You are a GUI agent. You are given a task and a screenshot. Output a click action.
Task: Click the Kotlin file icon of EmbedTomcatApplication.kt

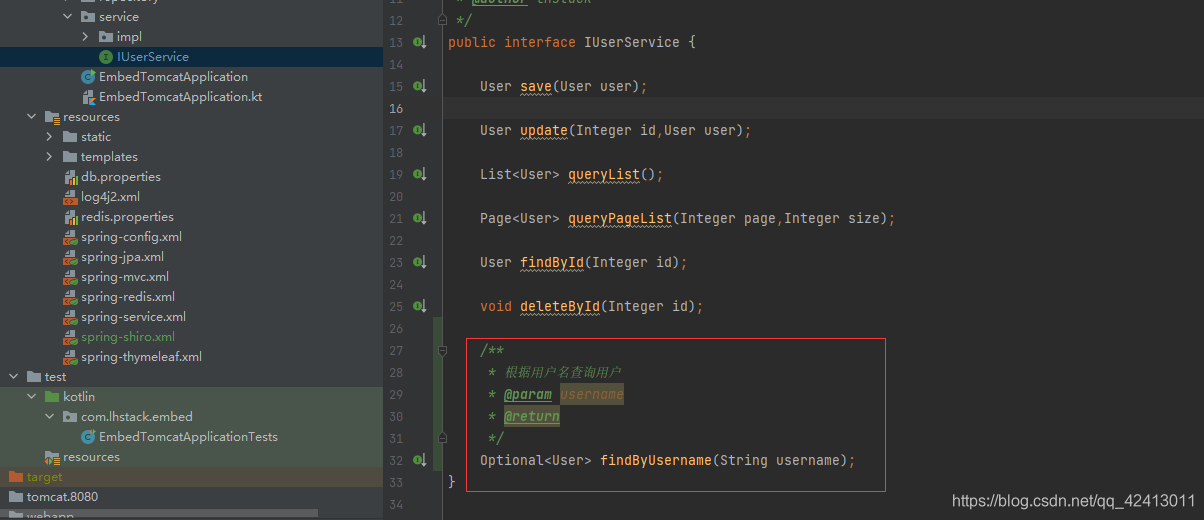click(88, 97)
